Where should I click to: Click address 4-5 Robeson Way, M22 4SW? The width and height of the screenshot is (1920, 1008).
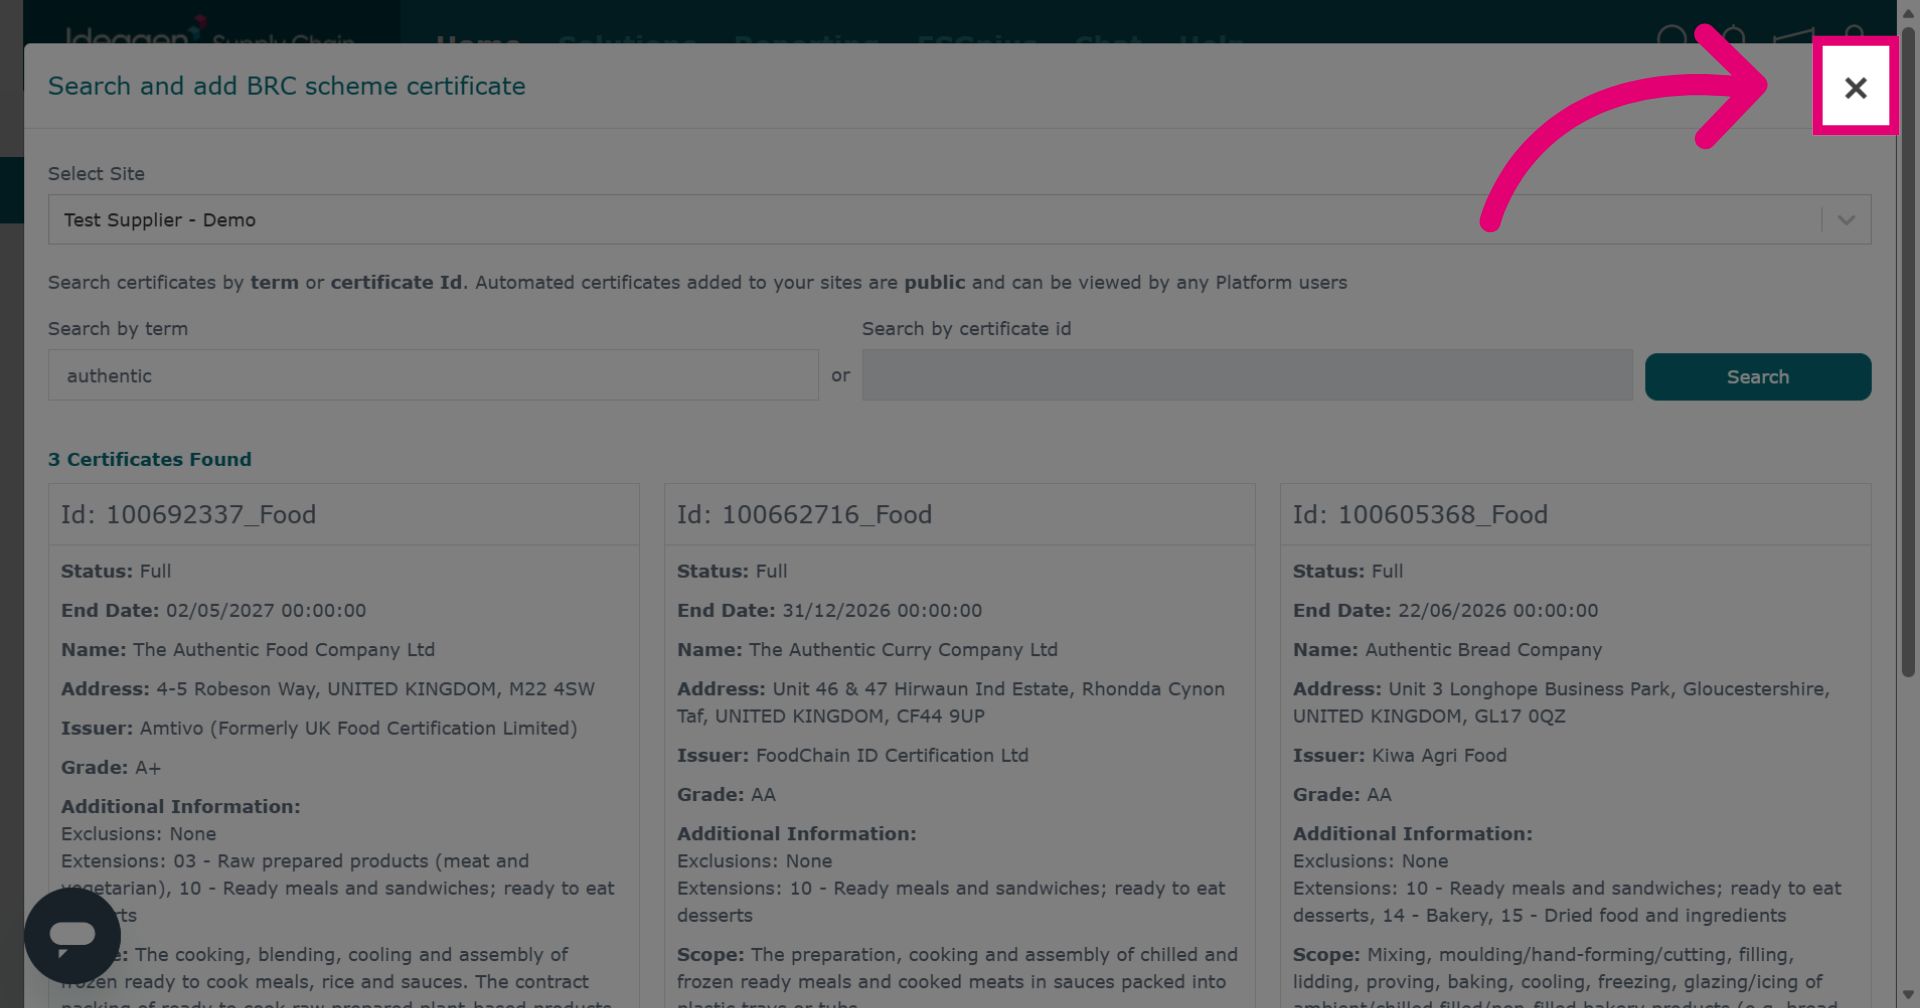[x=328, y=690]
